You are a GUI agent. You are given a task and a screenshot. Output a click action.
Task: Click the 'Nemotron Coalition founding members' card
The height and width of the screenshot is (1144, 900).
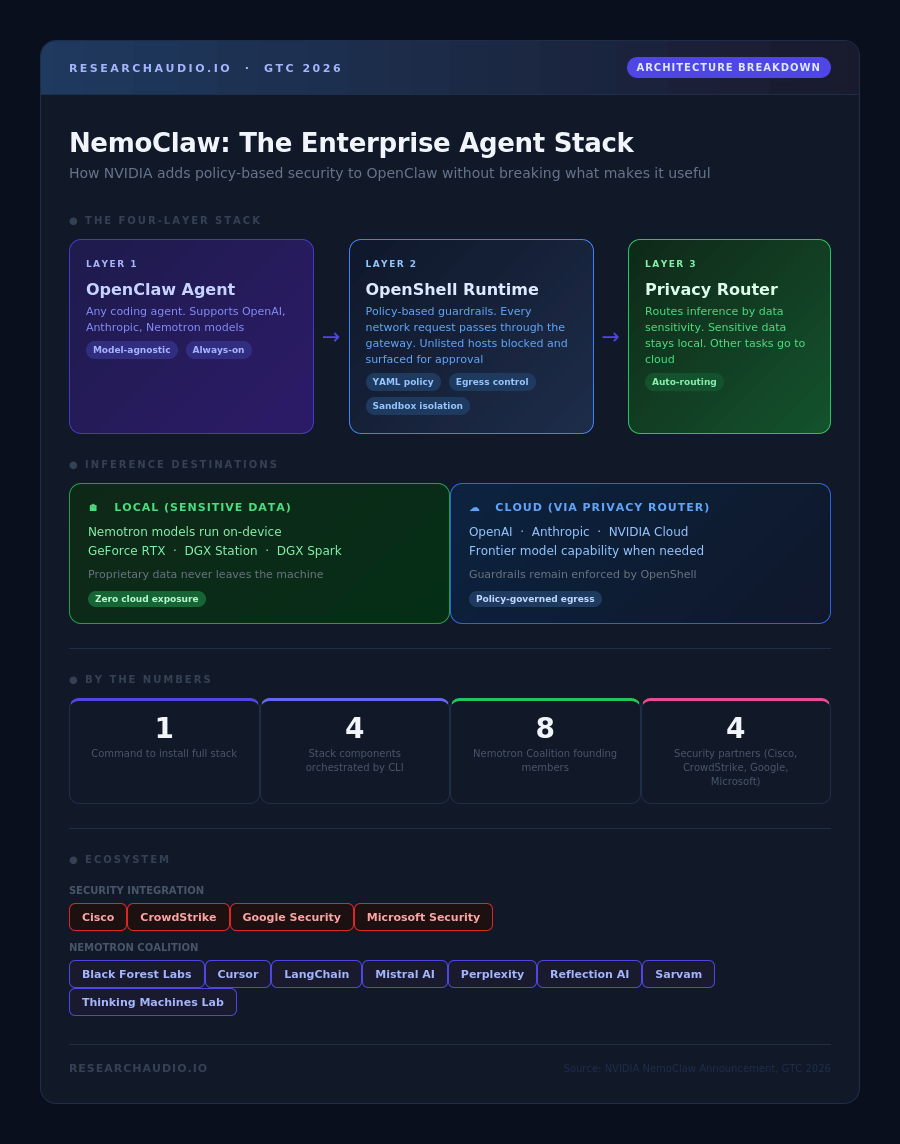click(545, 751)
